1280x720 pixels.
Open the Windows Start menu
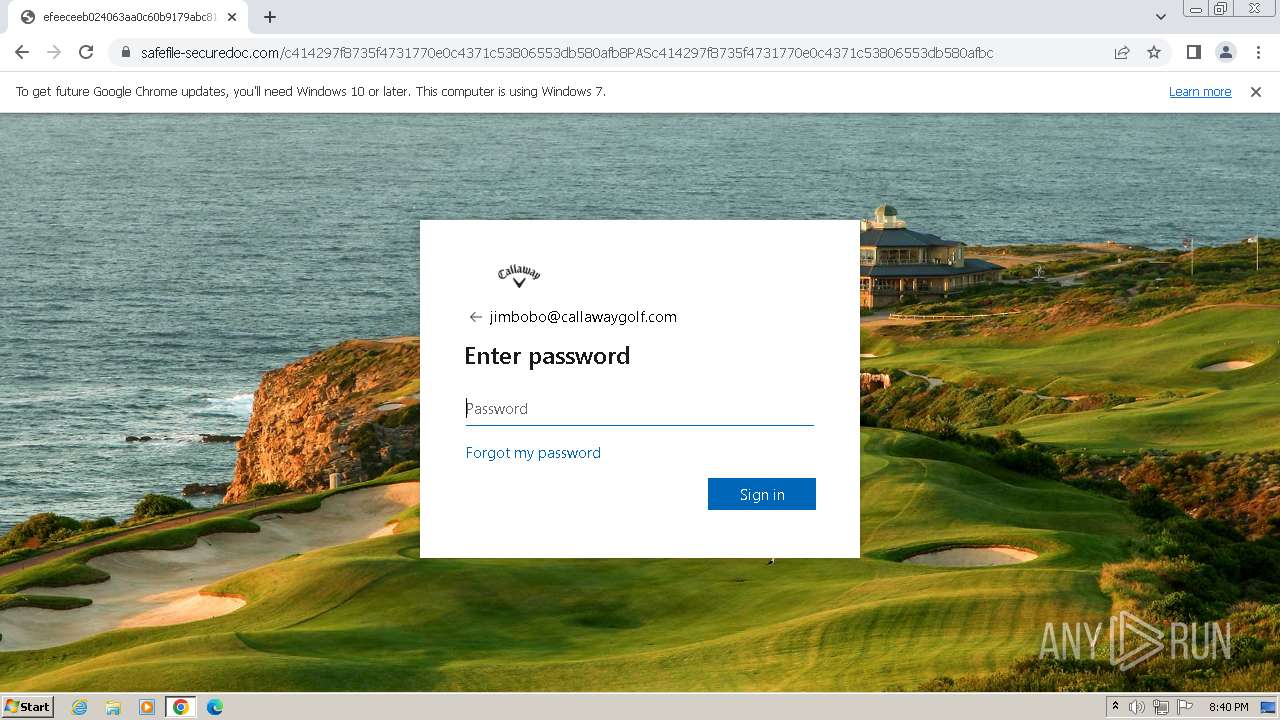point(28,707)
